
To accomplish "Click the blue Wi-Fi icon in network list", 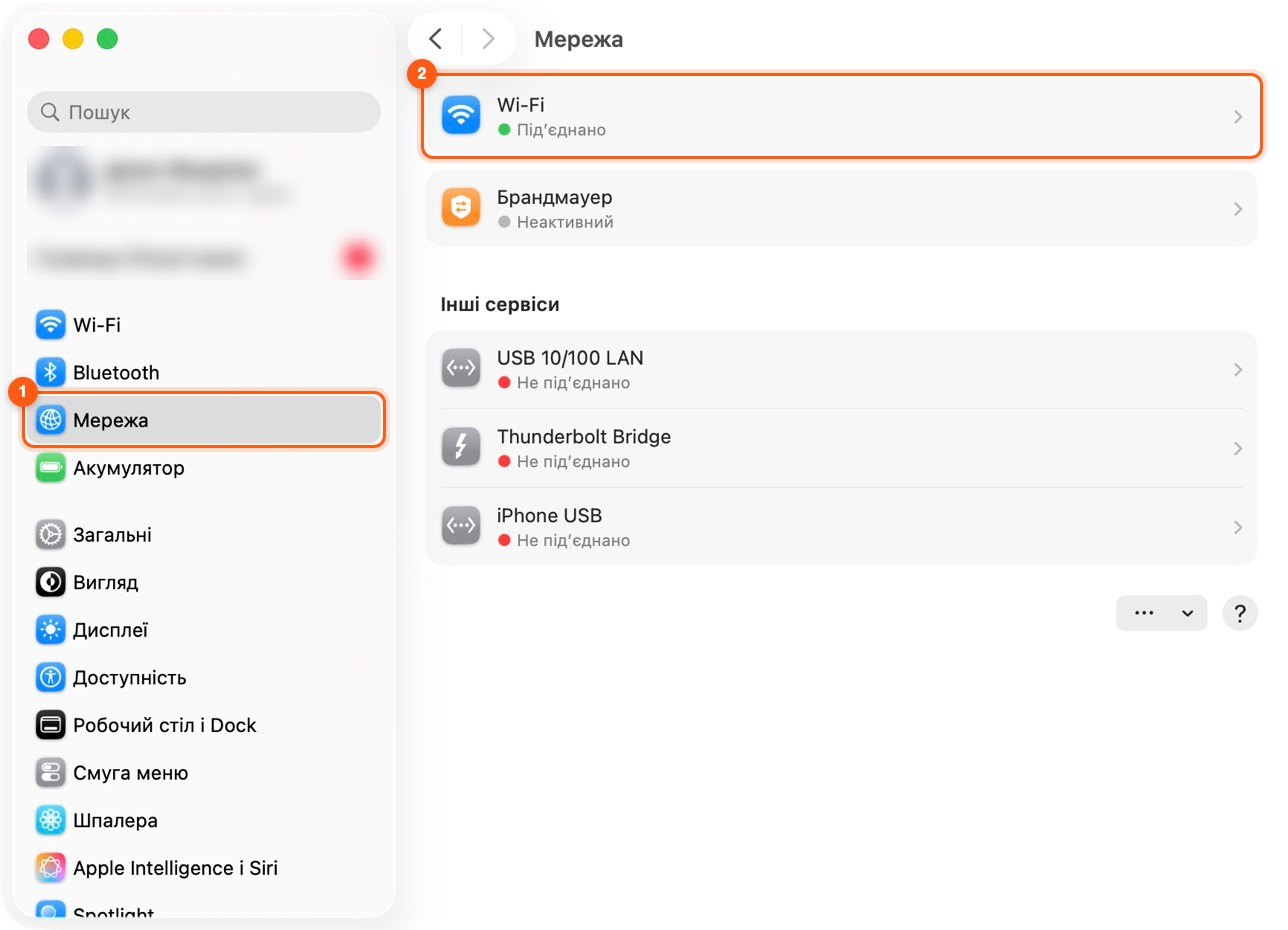I will 461,116.
